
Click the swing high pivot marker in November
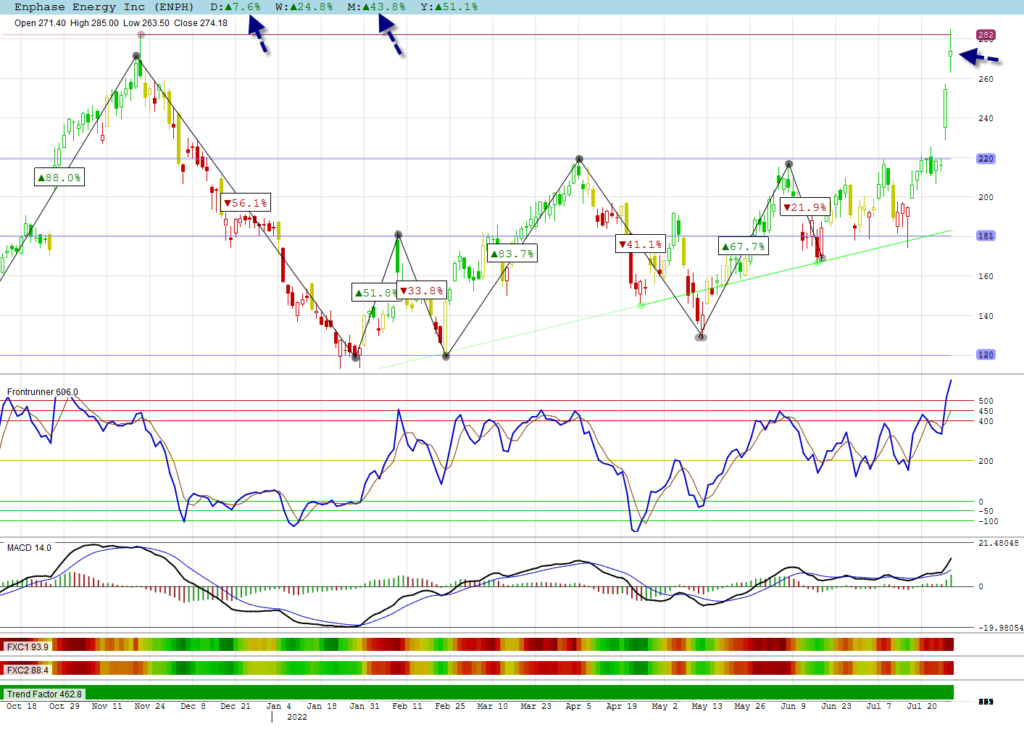tap(136, 56)
